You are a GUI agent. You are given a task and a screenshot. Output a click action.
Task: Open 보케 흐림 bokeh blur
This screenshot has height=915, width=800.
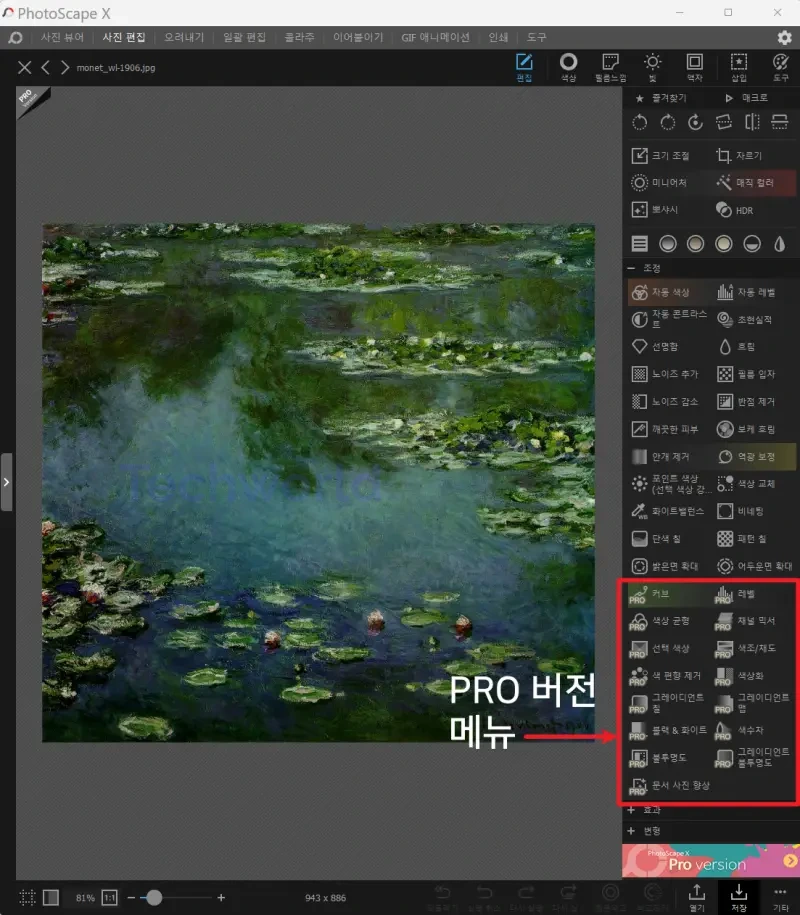point(746,429)
